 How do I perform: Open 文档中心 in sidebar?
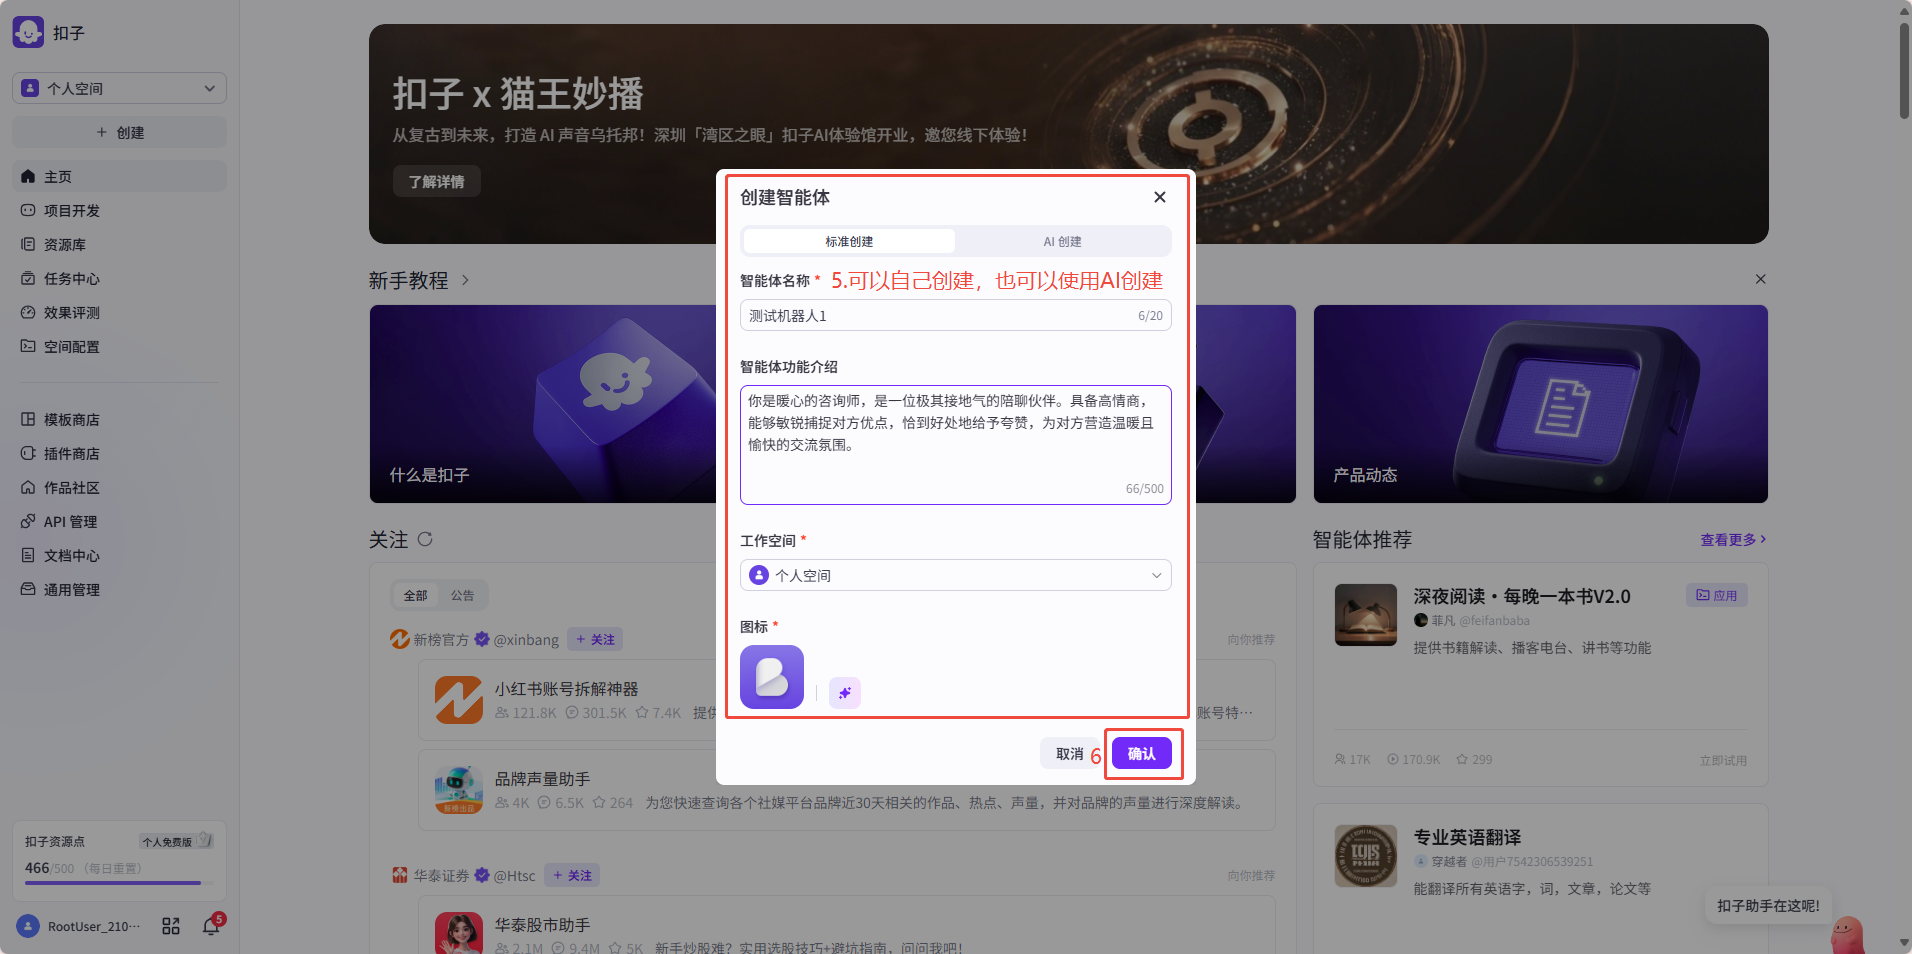pos(119,555)
